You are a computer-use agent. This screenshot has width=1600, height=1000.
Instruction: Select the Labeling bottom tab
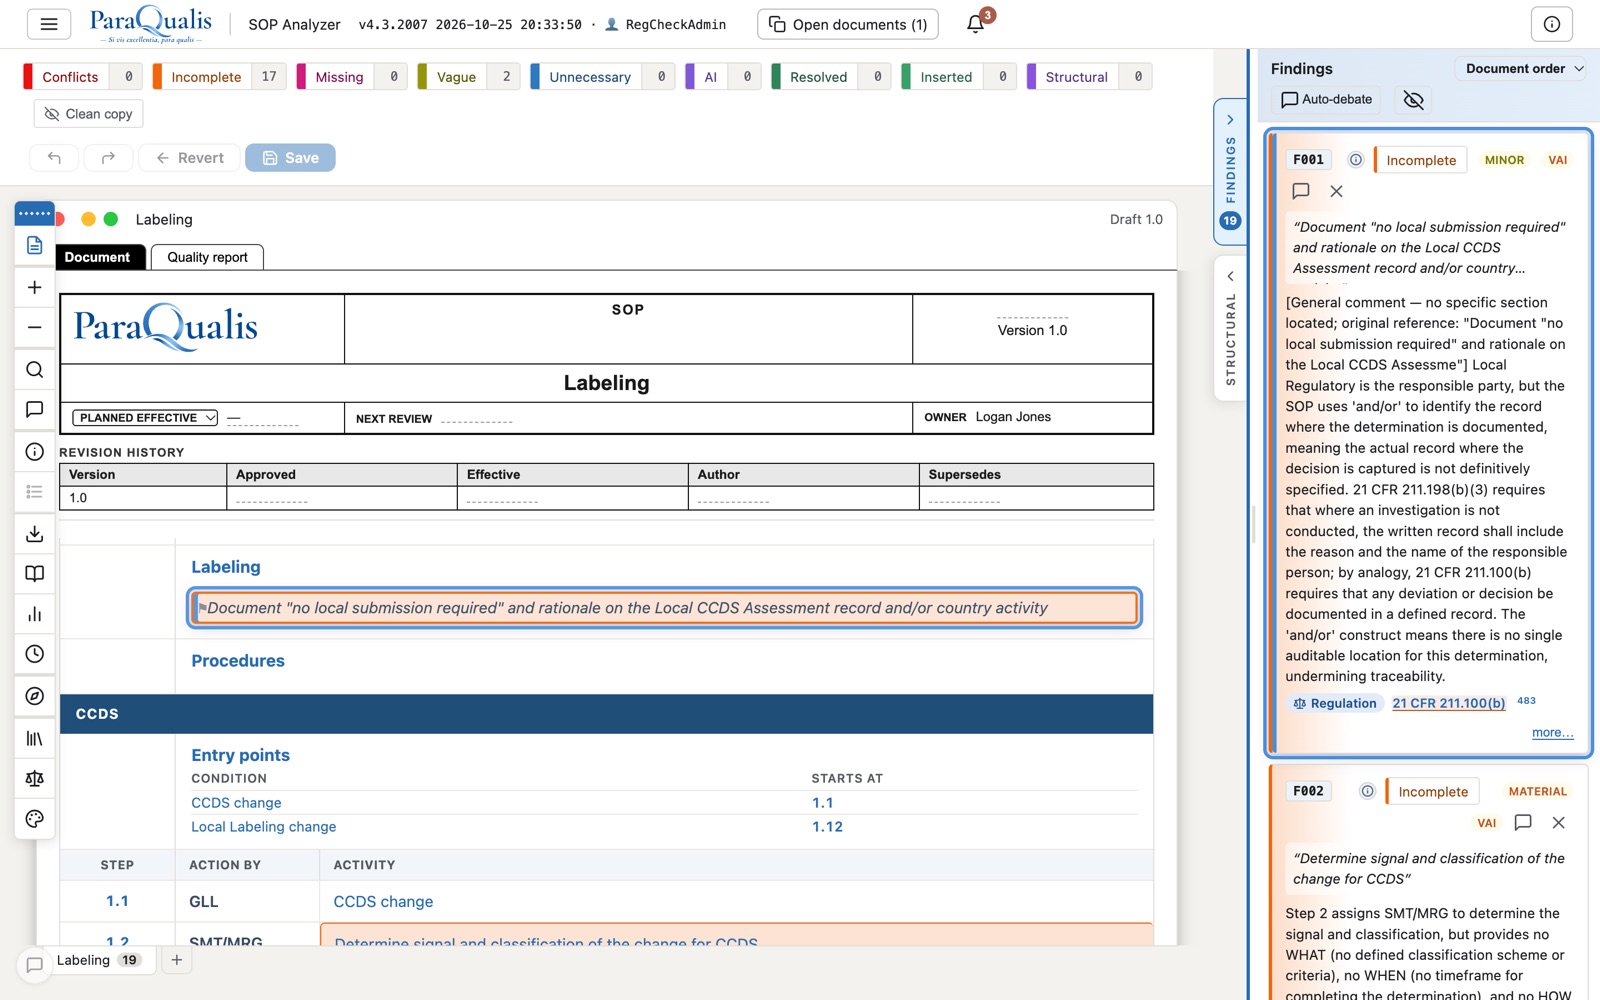click(99, 960)
